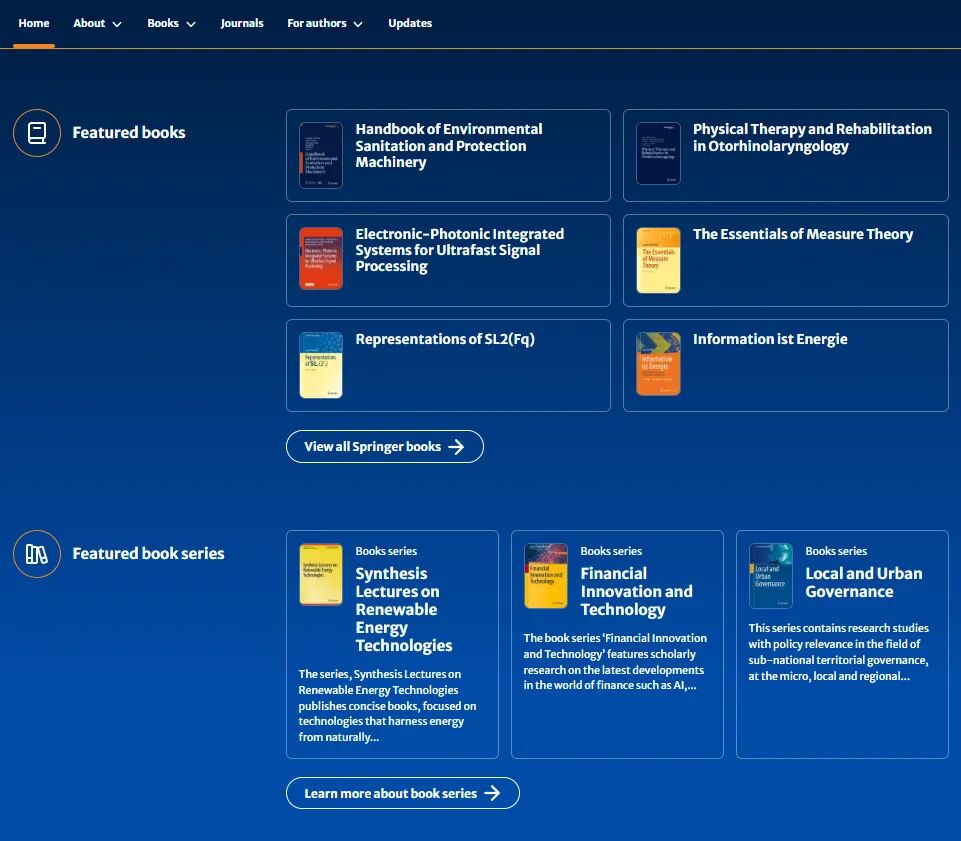Click the Featured books book icon

point(37,133)
